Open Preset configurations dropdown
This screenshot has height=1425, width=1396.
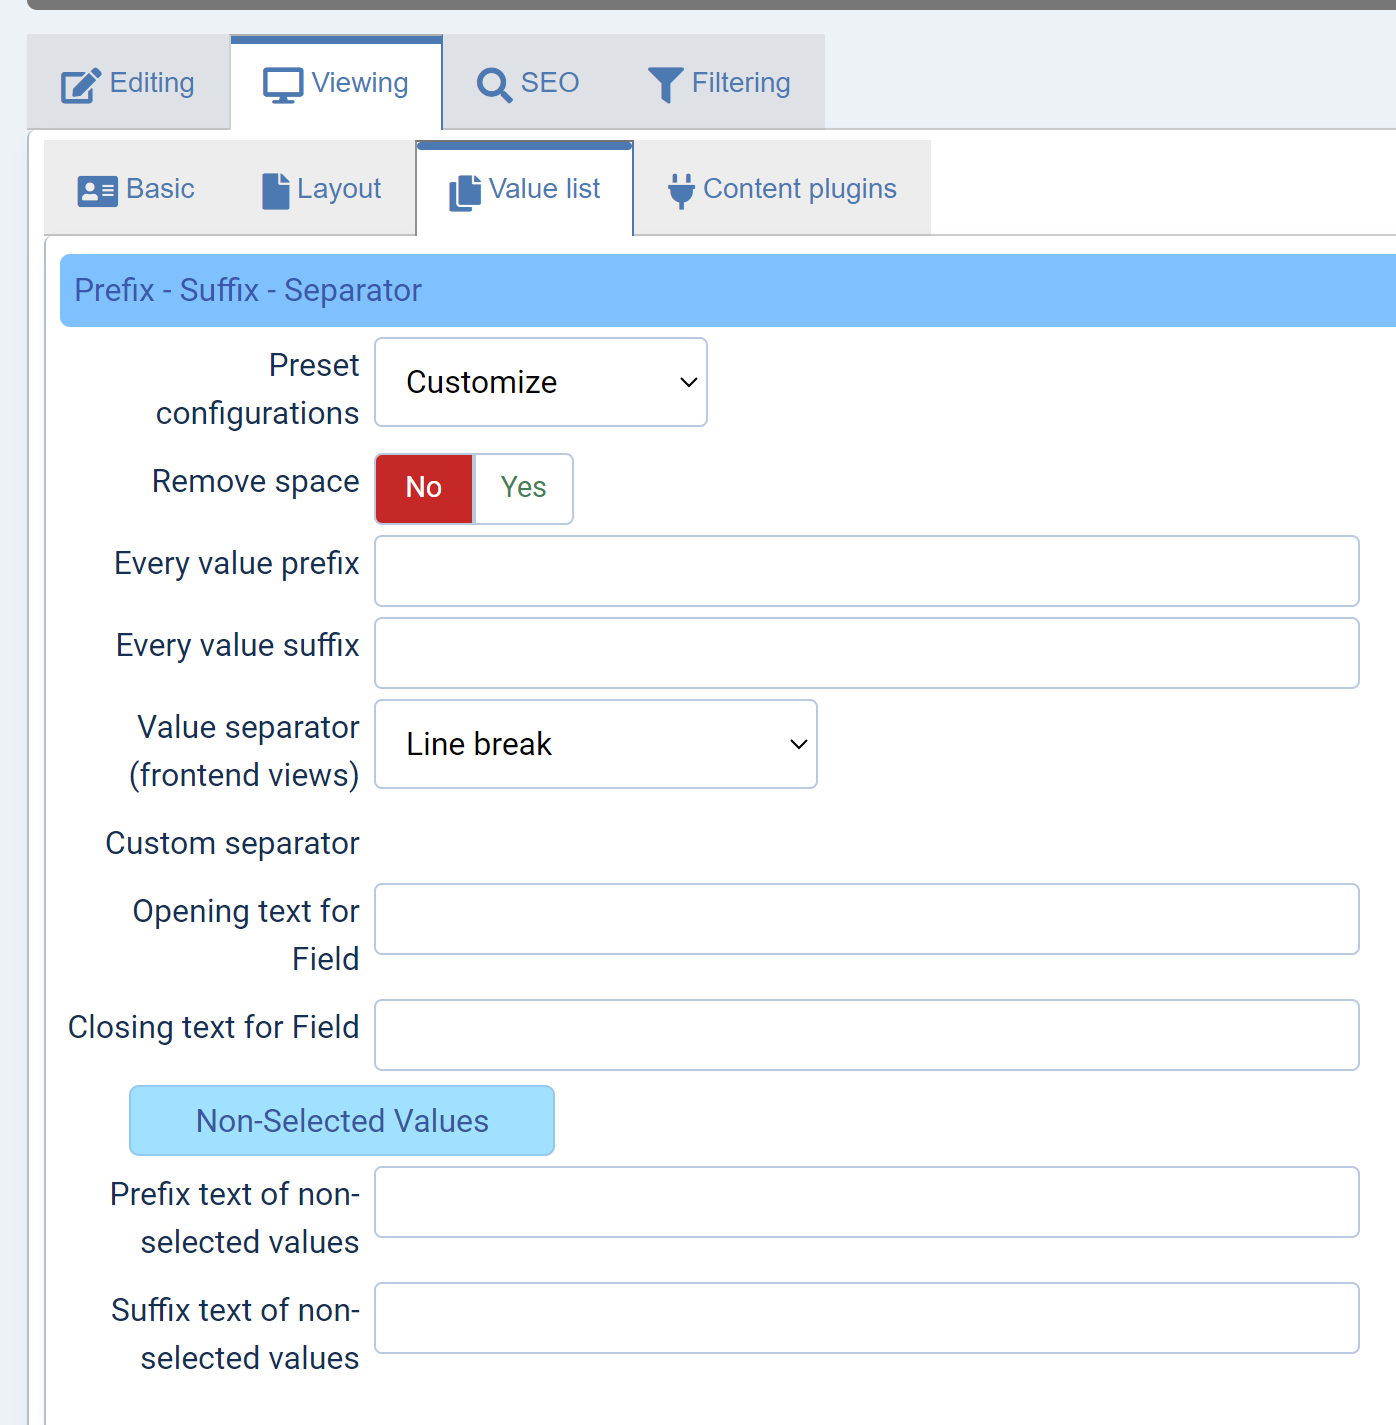coord(541,382)
